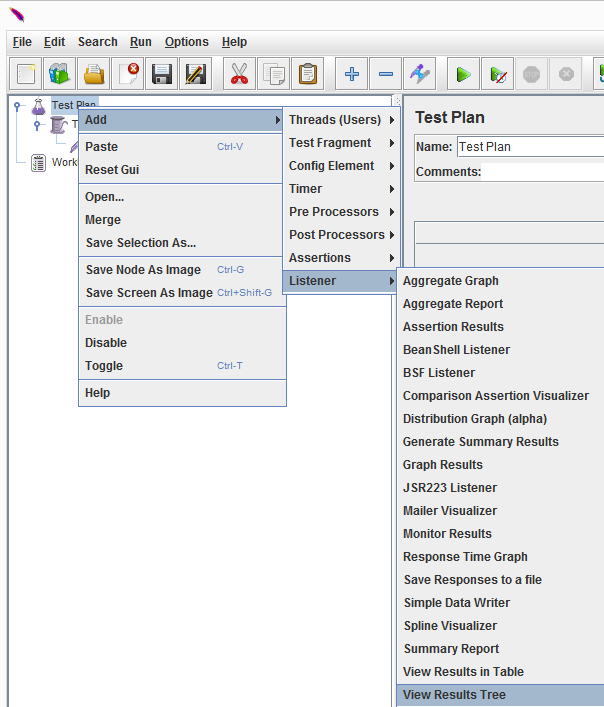Click the Open file folder icon
The width and height of the screenshot is (604, 707).
[x=94, y=73]
